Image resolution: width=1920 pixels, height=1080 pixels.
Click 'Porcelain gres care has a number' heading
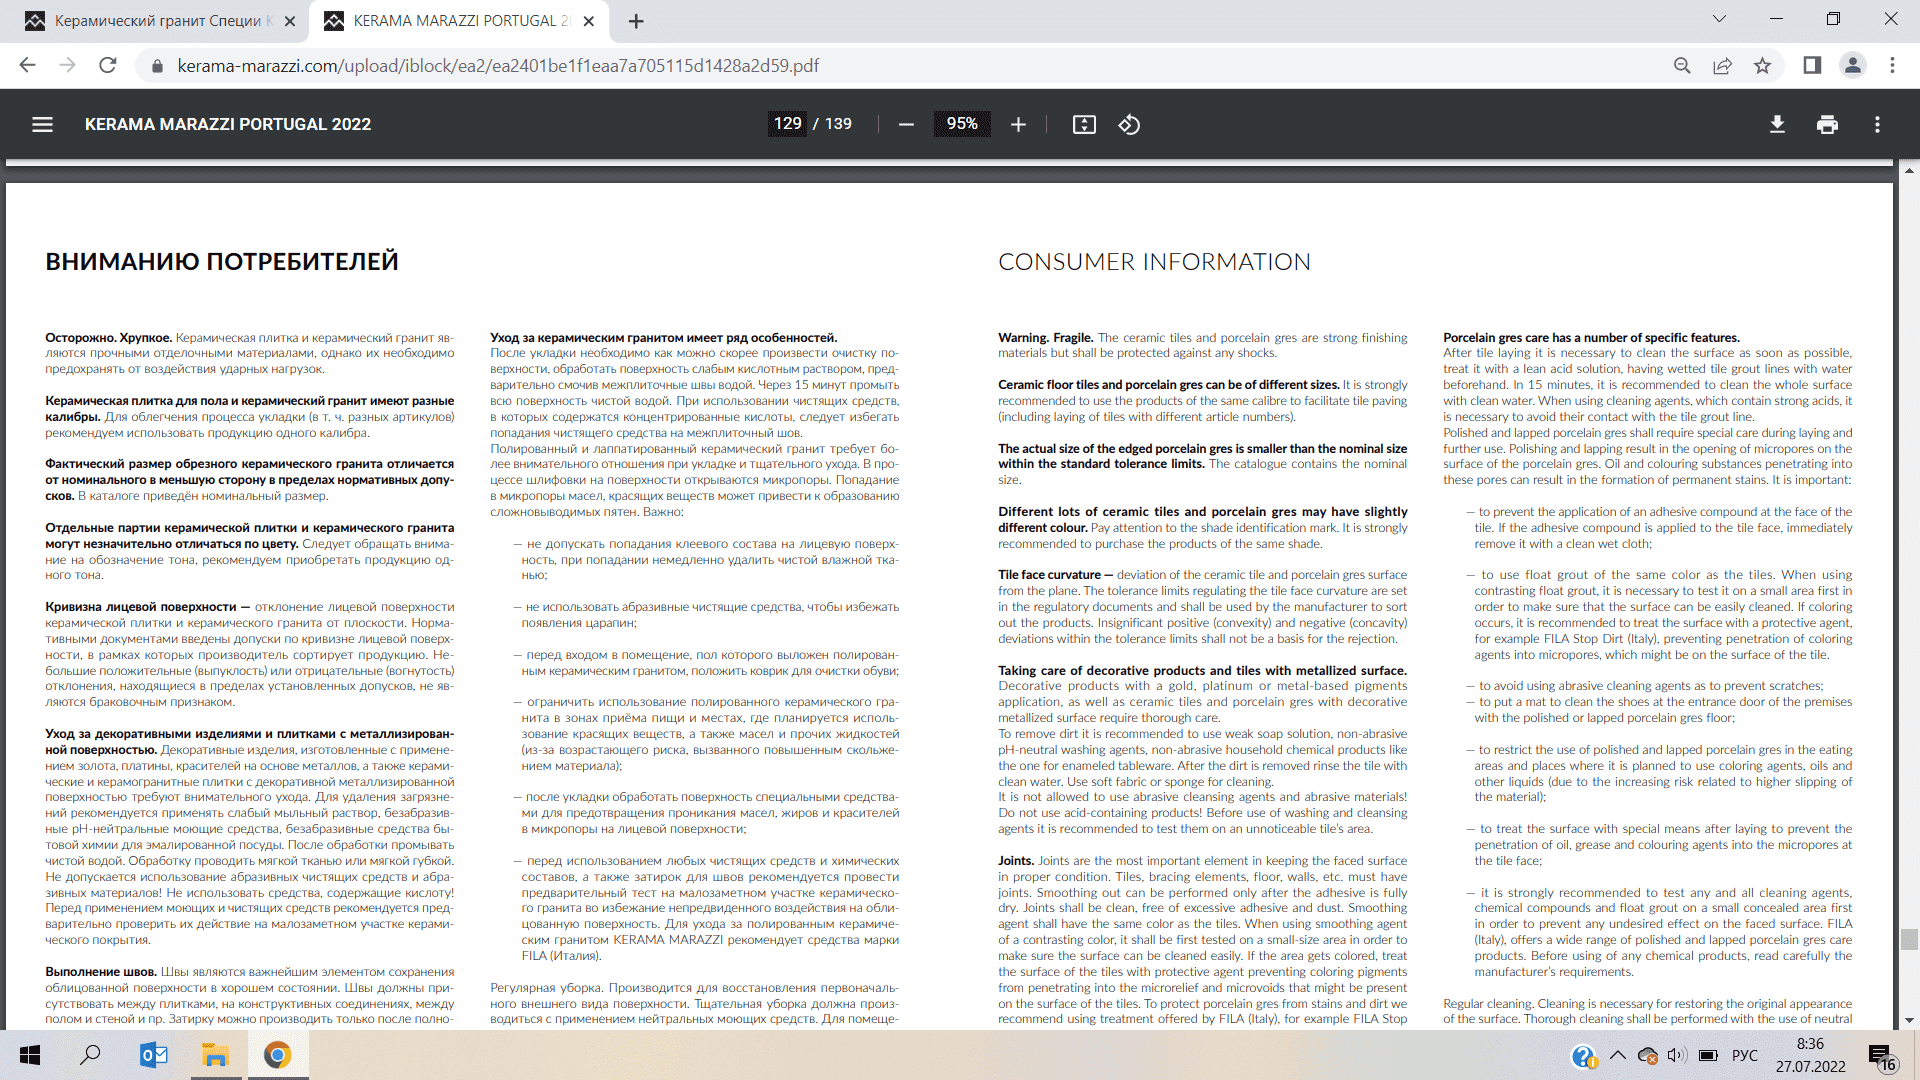(x=1591, y=338)
